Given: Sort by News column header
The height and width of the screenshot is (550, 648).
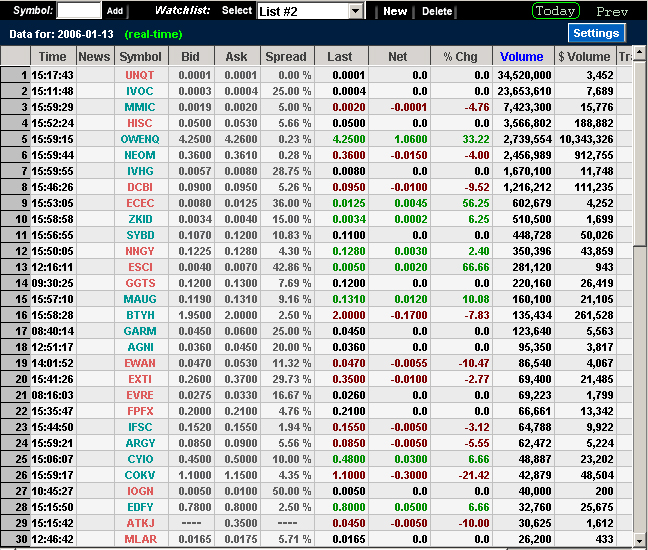Looking at the screenshot, I should click(x=95, y=57).
